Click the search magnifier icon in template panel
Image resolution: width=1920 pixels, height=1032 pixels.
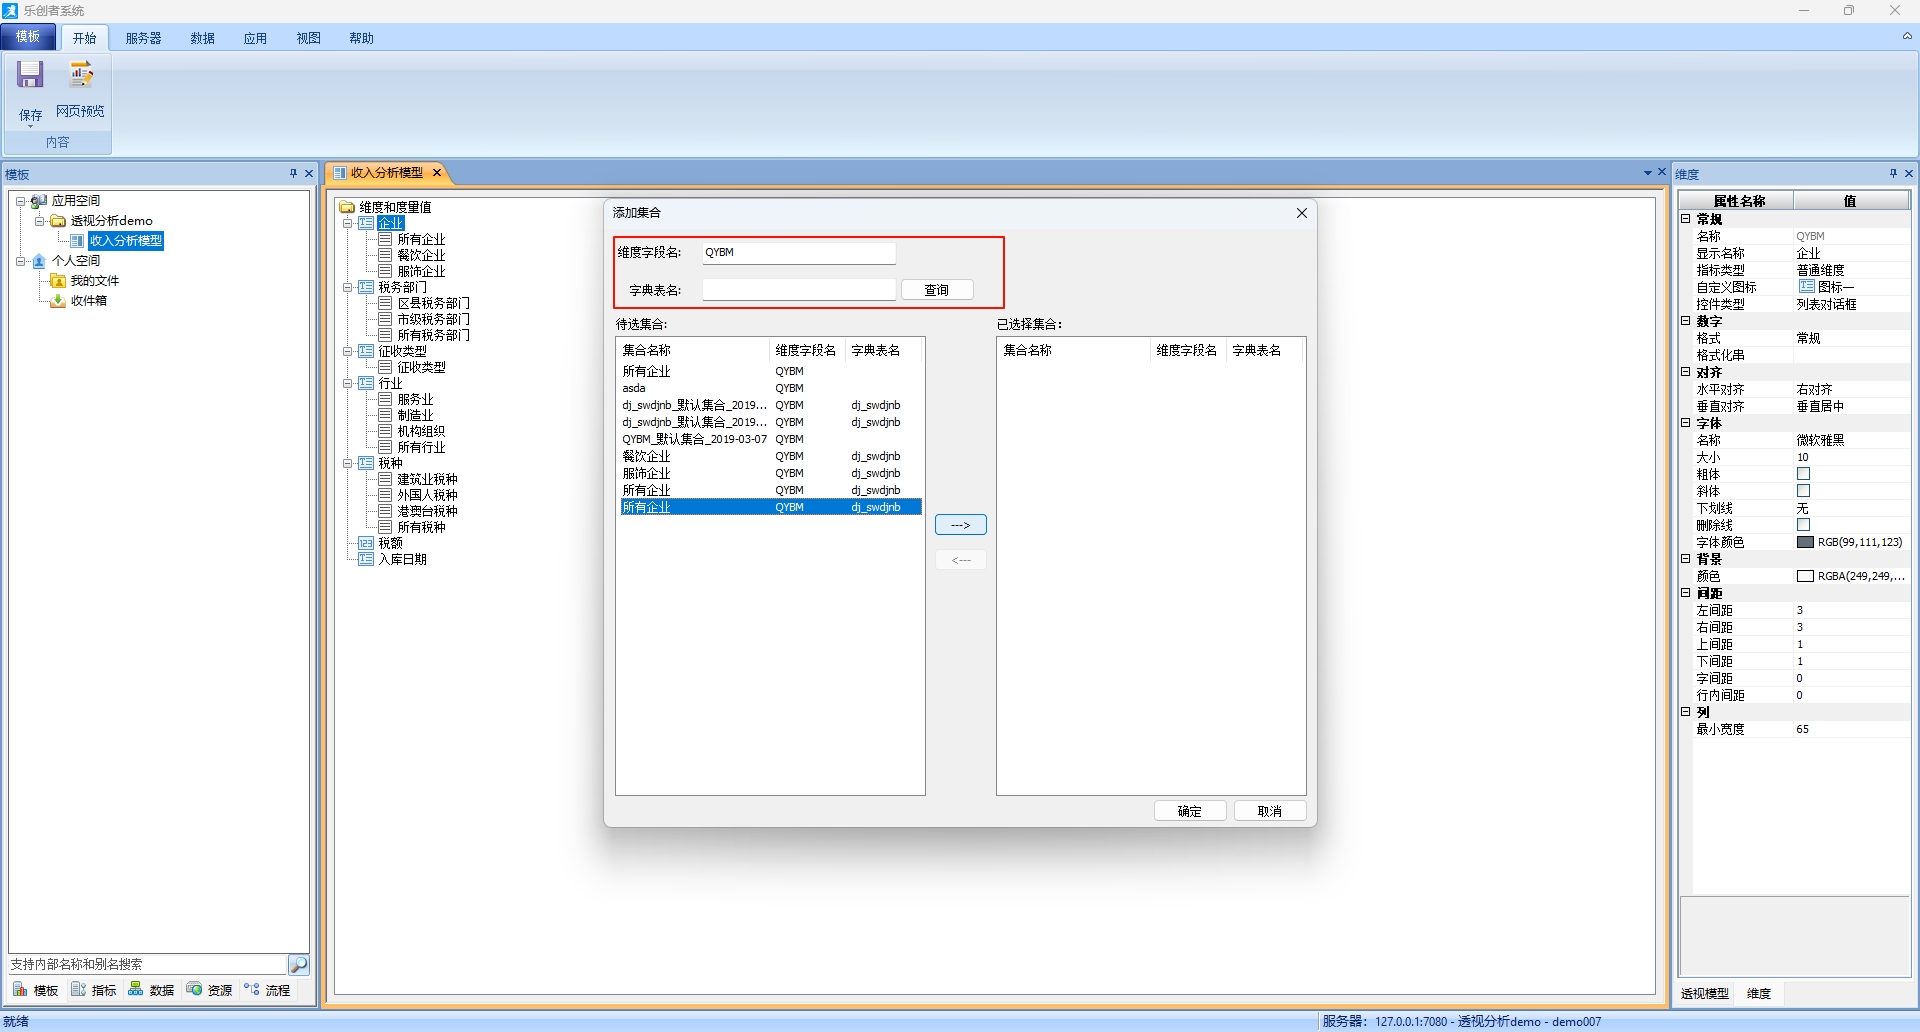click(x=298, y=965)
